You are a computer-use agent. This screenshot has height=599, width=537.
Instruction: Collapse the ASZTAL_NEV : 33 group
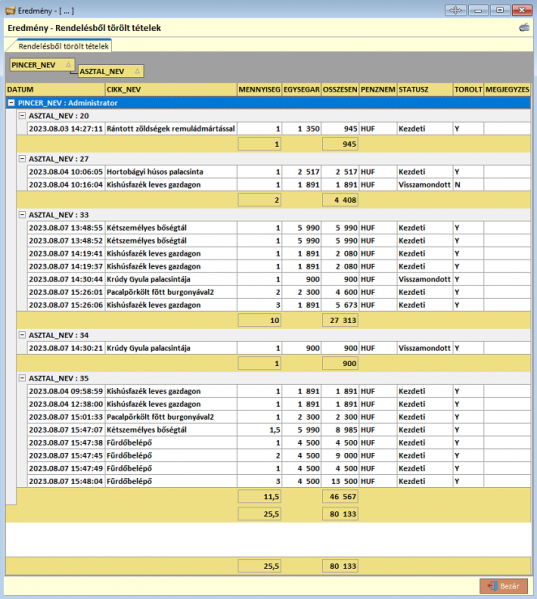22,215
